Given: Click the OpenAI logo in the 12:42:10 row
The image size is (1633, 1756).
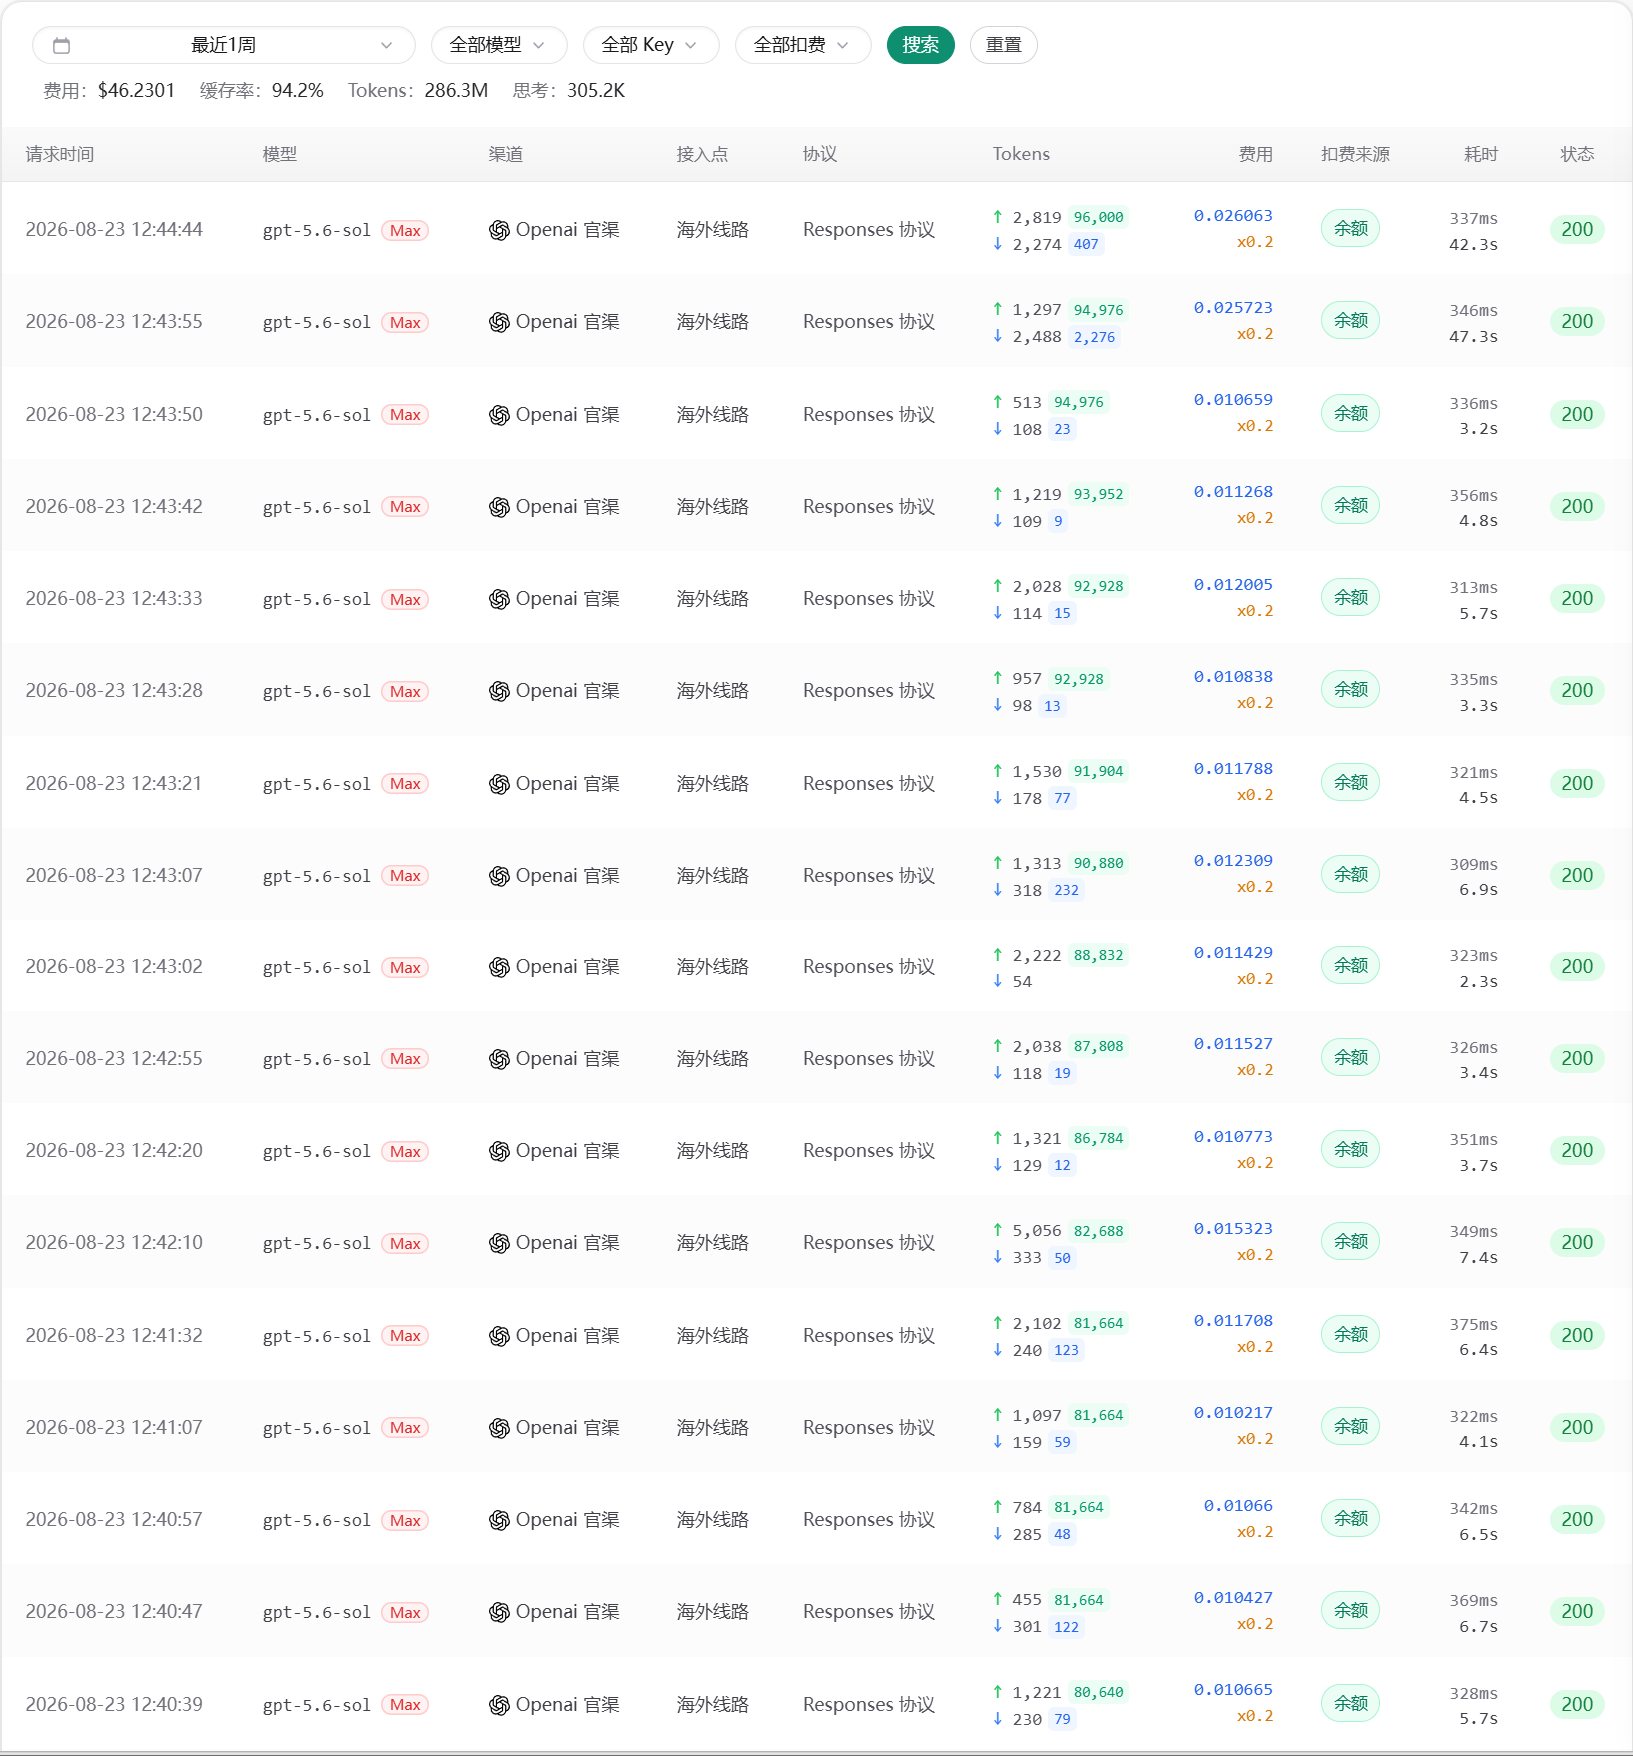Looking at the screenshot, I should coord(499,1243).
